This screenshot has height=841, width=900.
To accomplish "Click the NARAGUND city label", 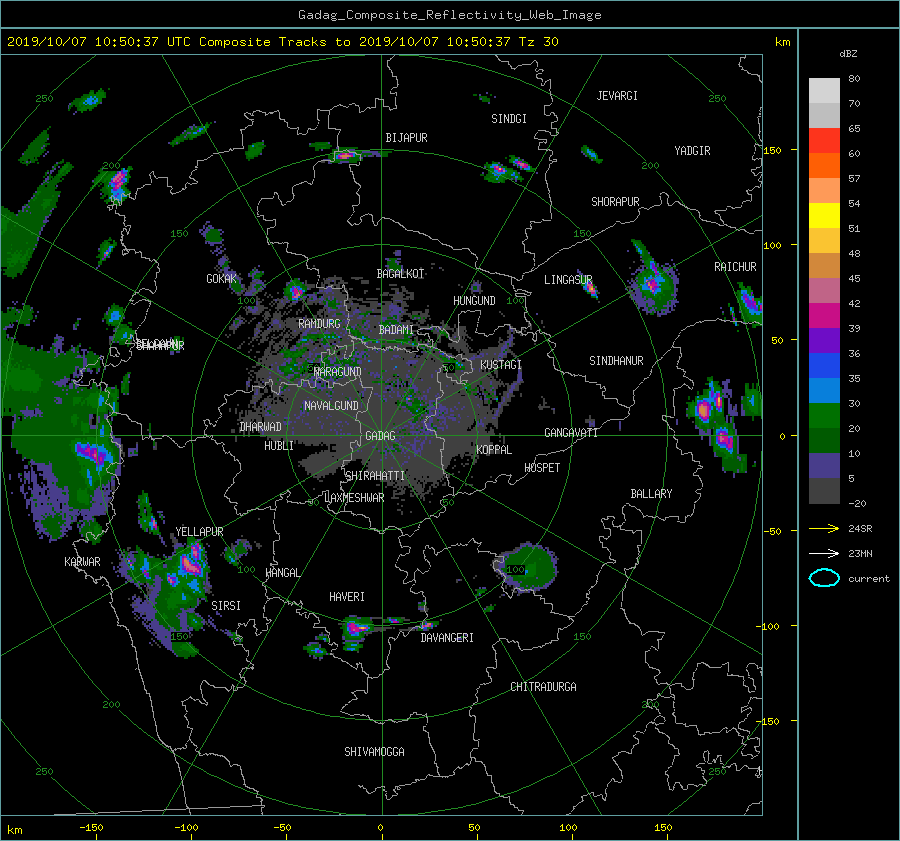I will pos(338,372).
